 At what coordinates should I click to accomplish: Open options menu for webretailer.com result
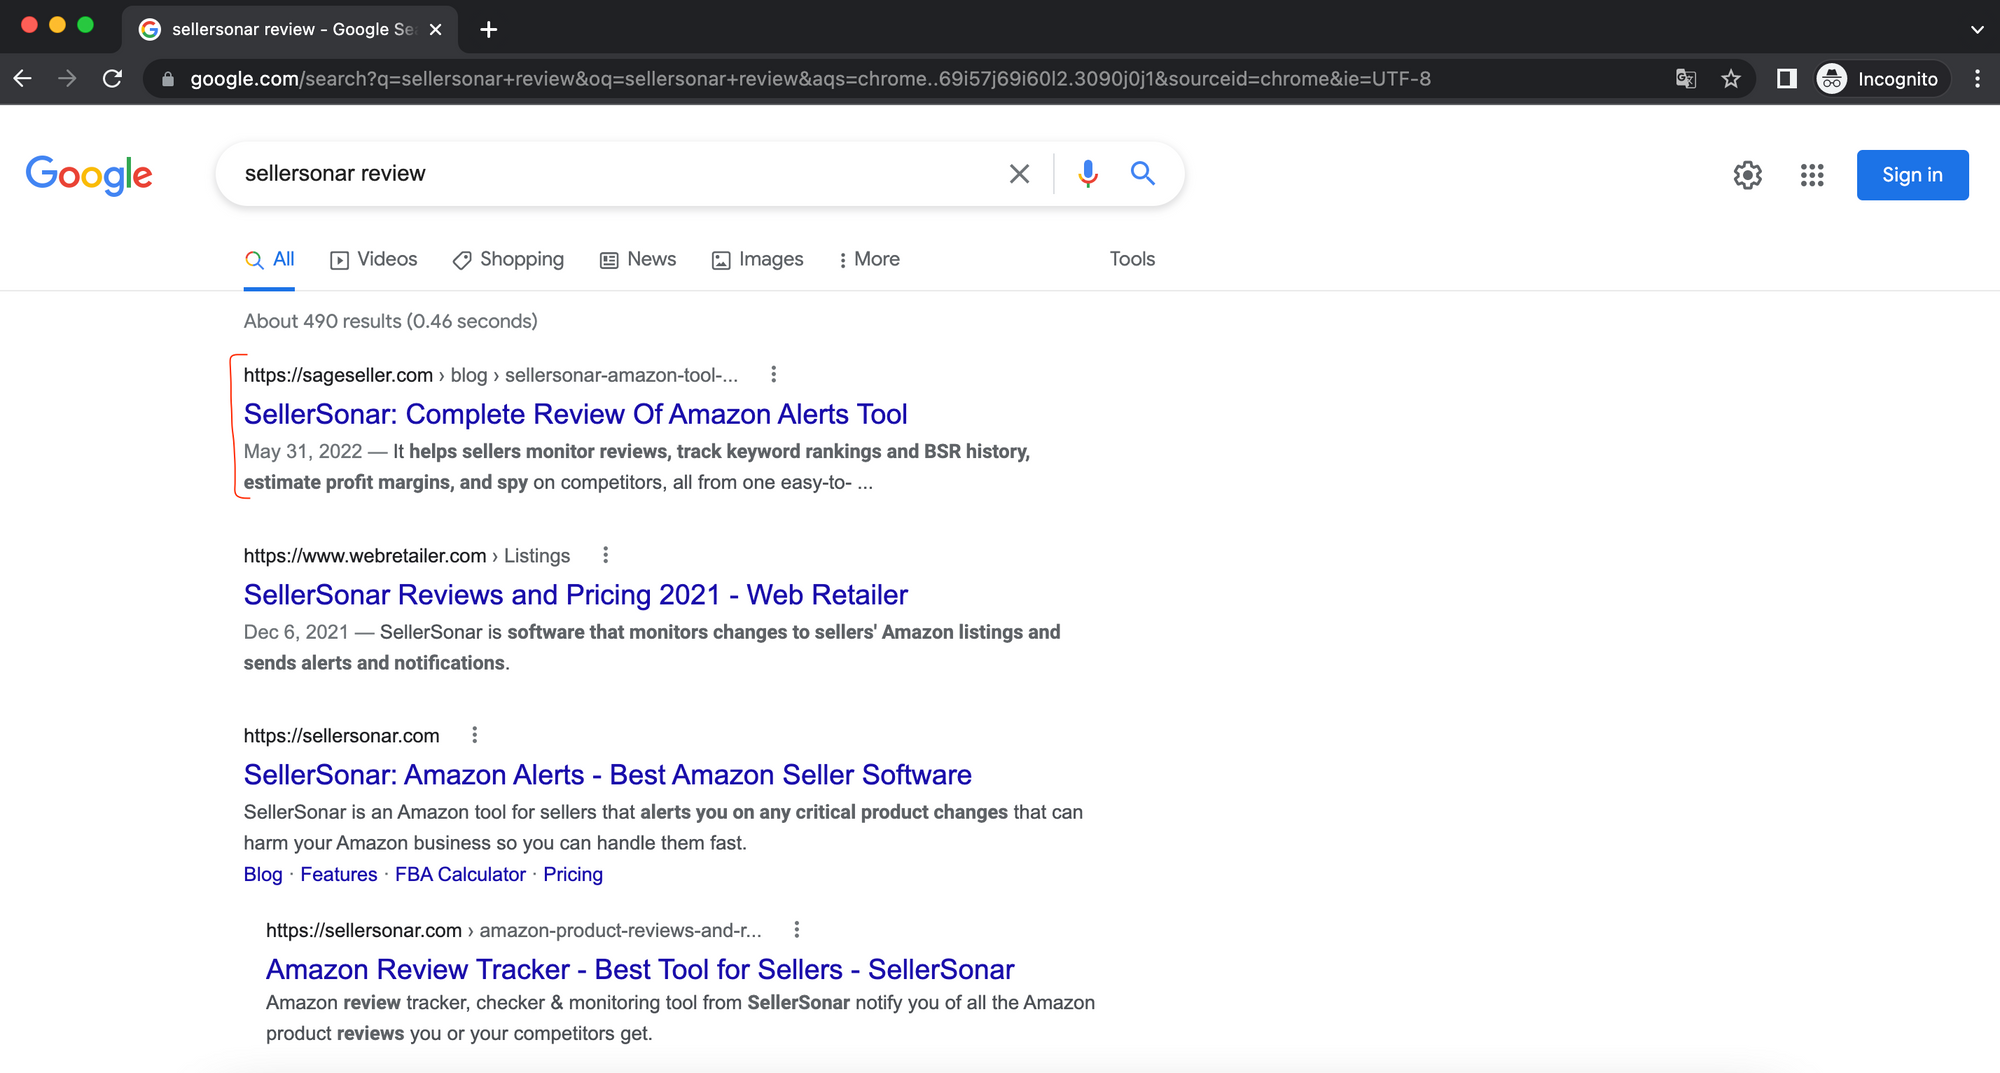pos(605,555)
